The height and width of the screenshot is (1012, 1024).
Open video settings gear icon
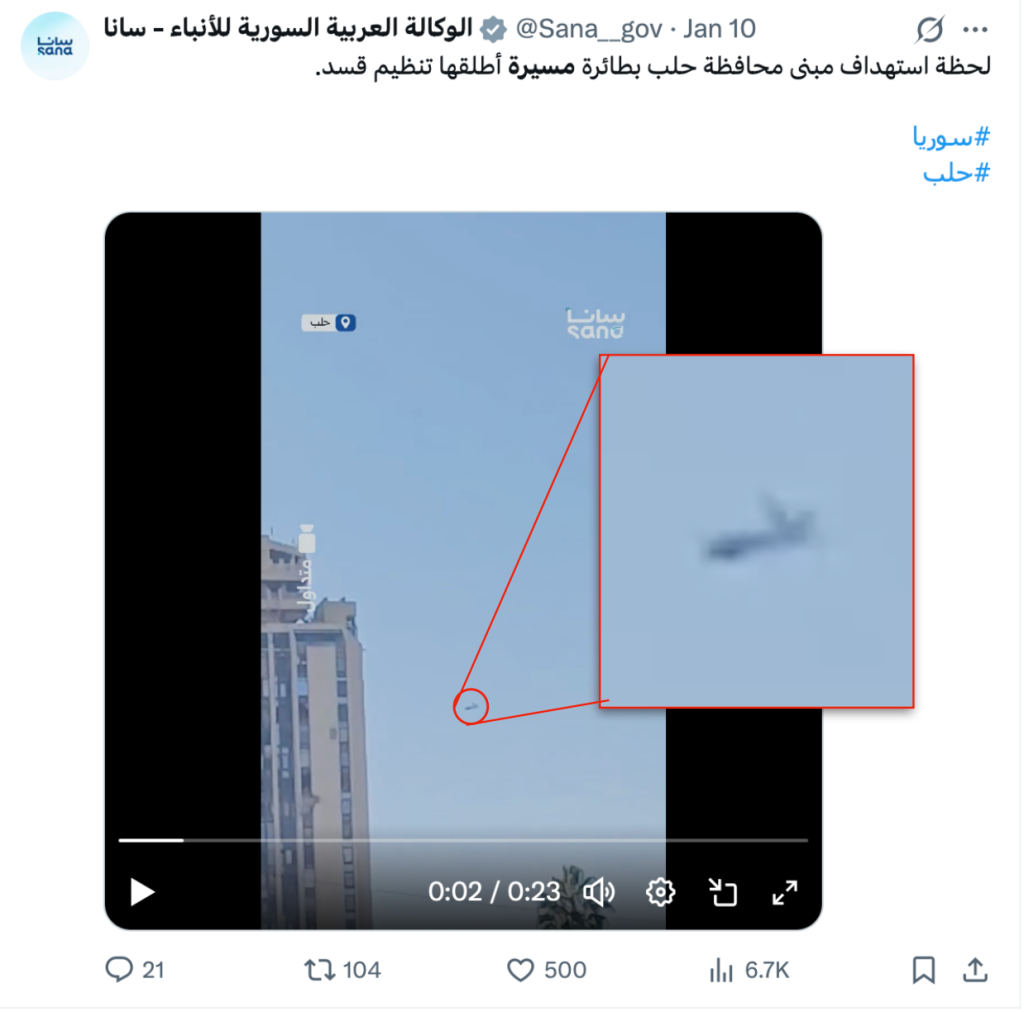(x=661, y=893)
